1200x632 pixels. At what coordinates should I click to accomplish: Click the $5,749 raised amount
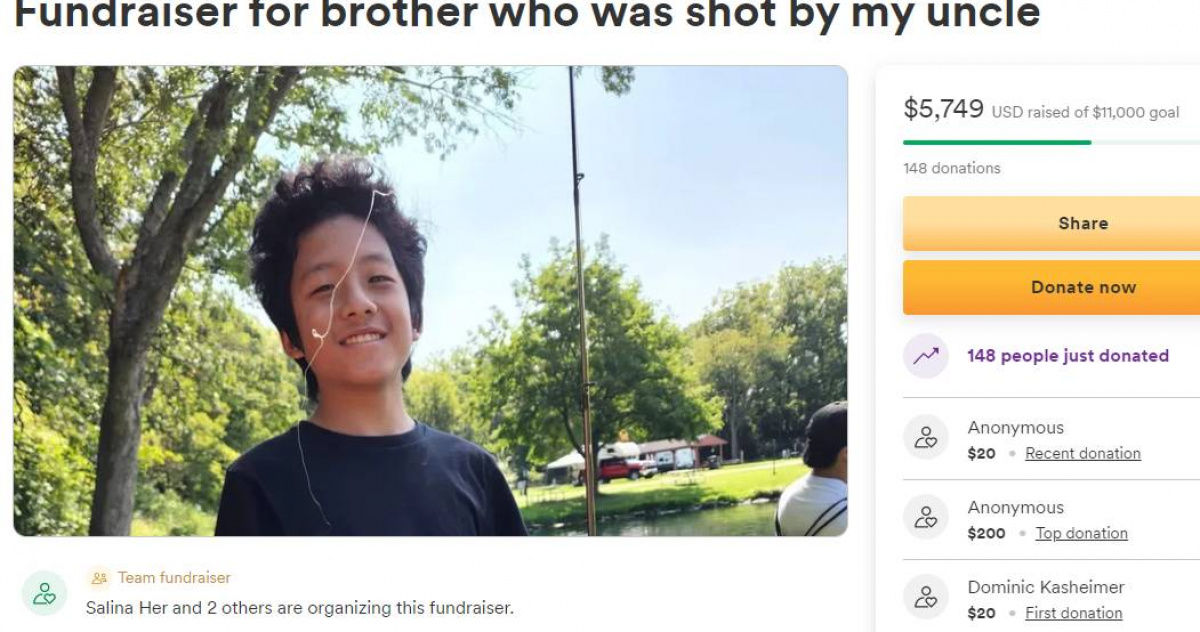[943, 109]
